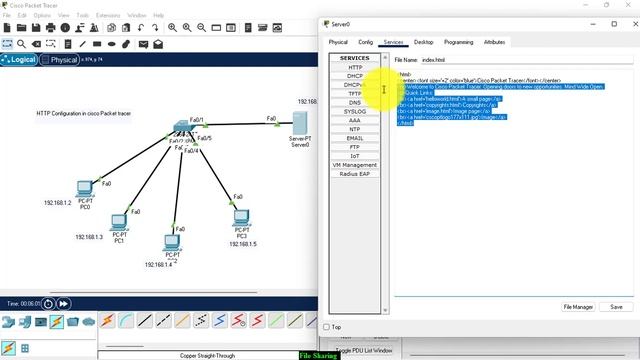Viewport: 640px width, 360px height.
Task: Select the Server0 device on the canvas
Action: click(300, 123)
